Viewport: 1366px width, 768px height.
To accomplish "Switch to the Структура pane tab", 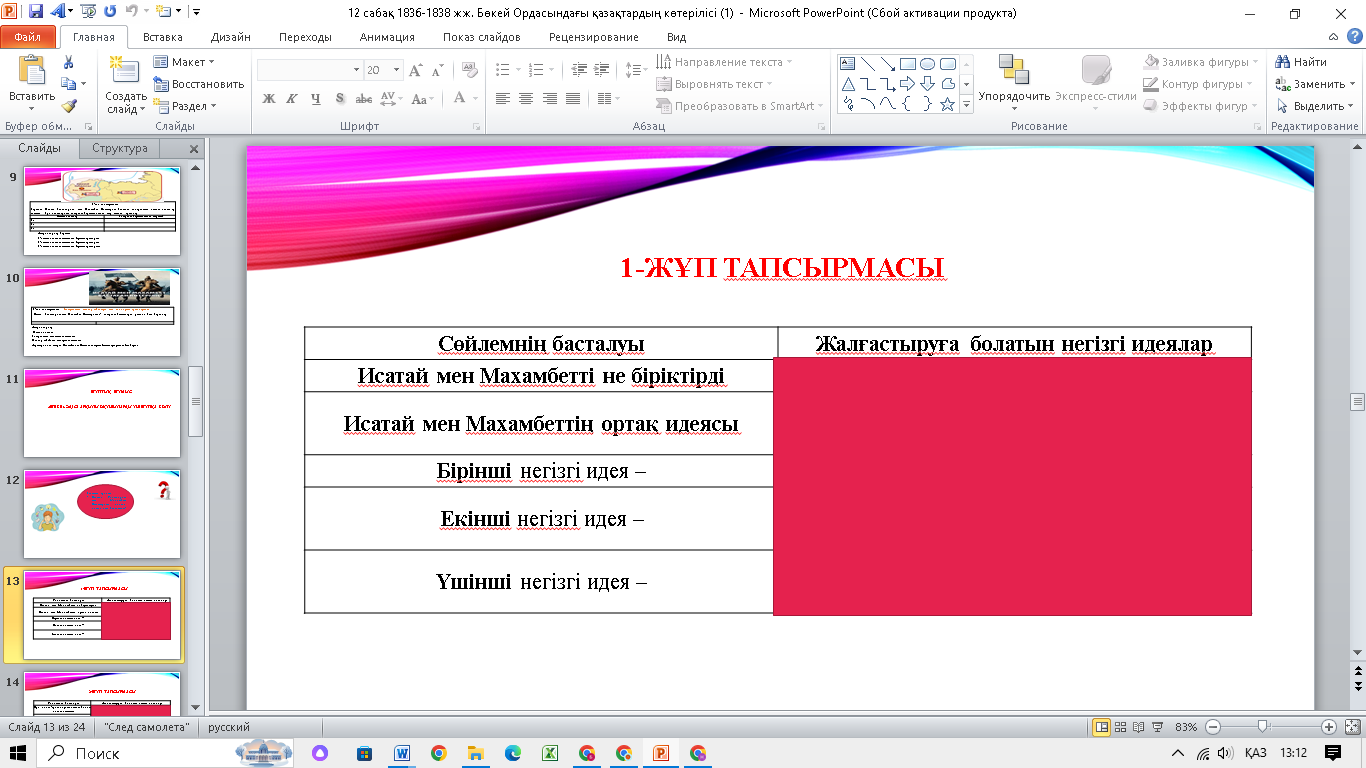I will tap(120, 148).
